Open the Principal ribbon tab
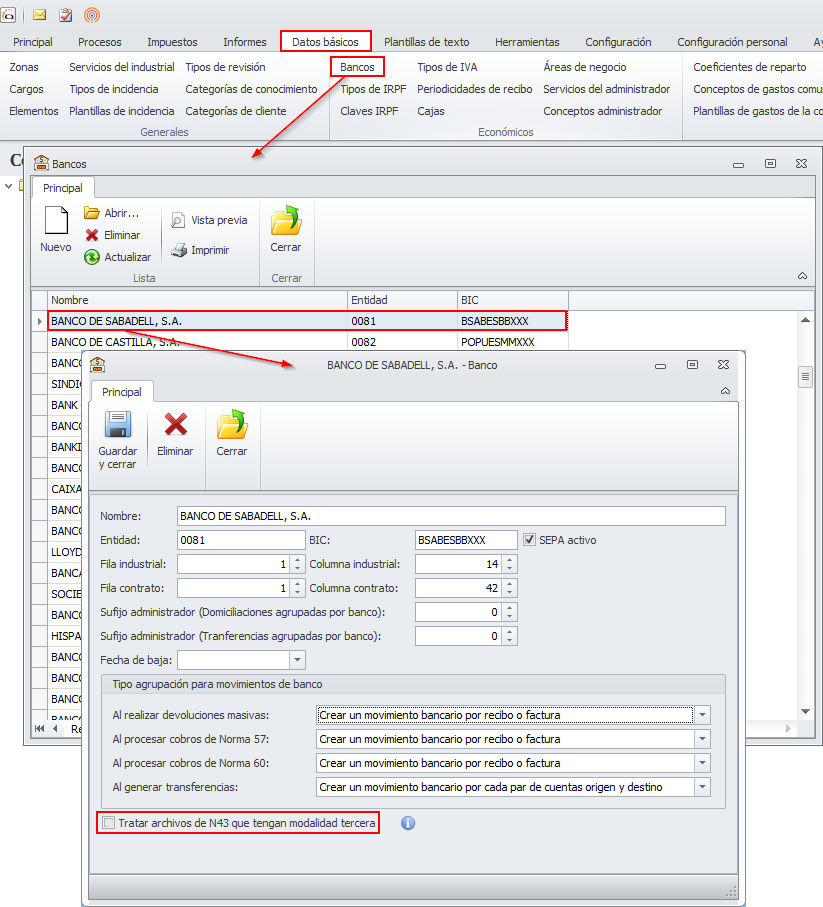This screenshot has width=823, height=907. 33,42
